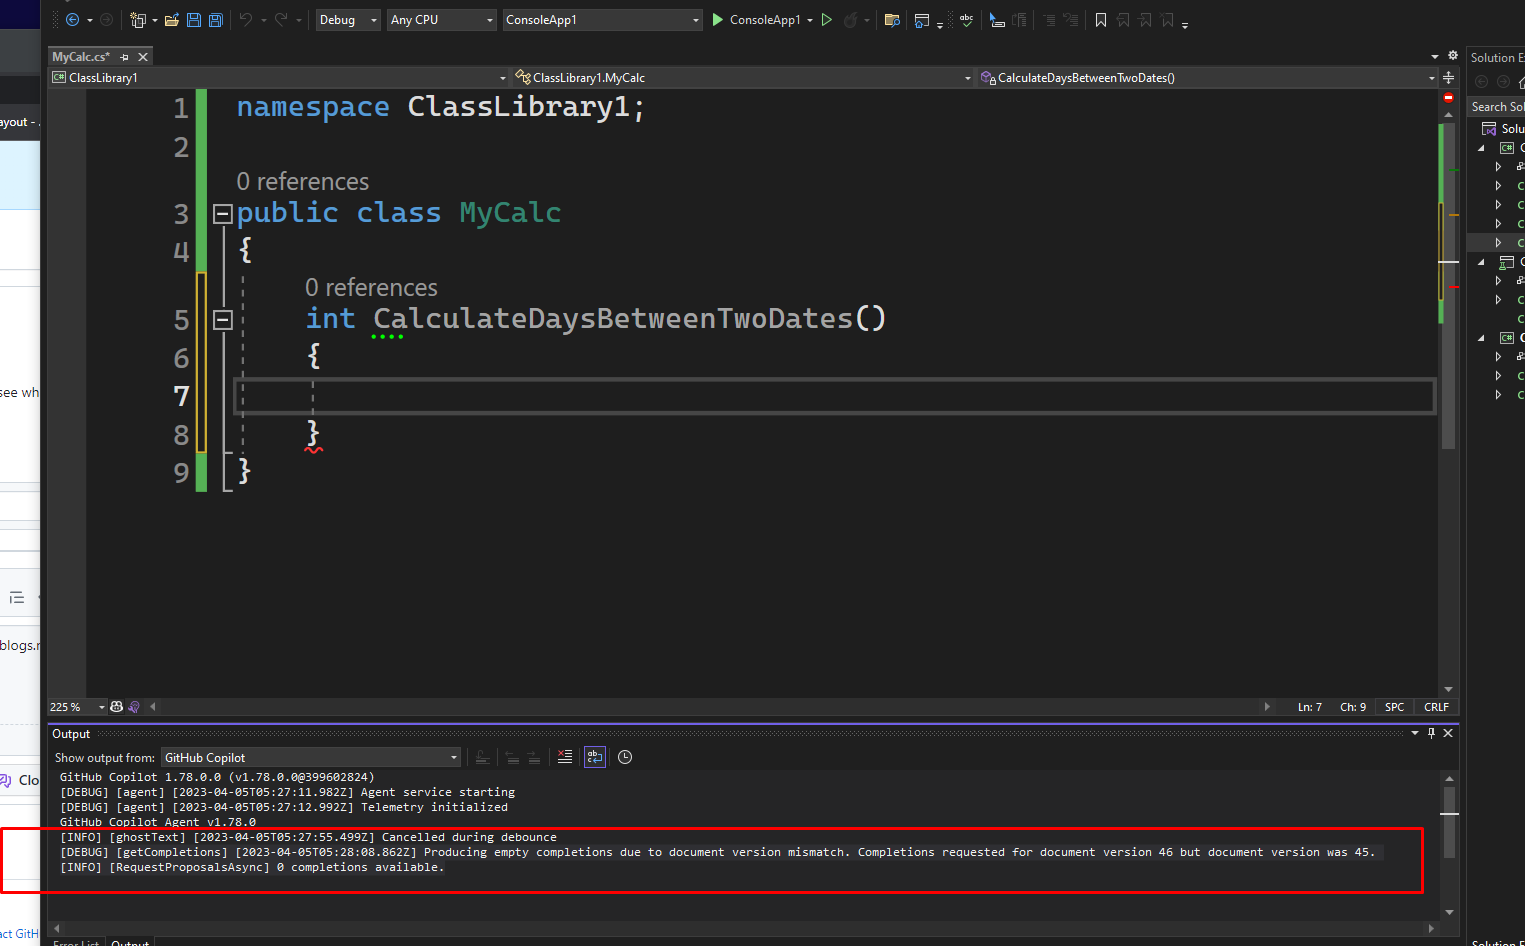Open the ClassLibrary1.MyCalc type navigation dropdown

[x=743, y=77]
